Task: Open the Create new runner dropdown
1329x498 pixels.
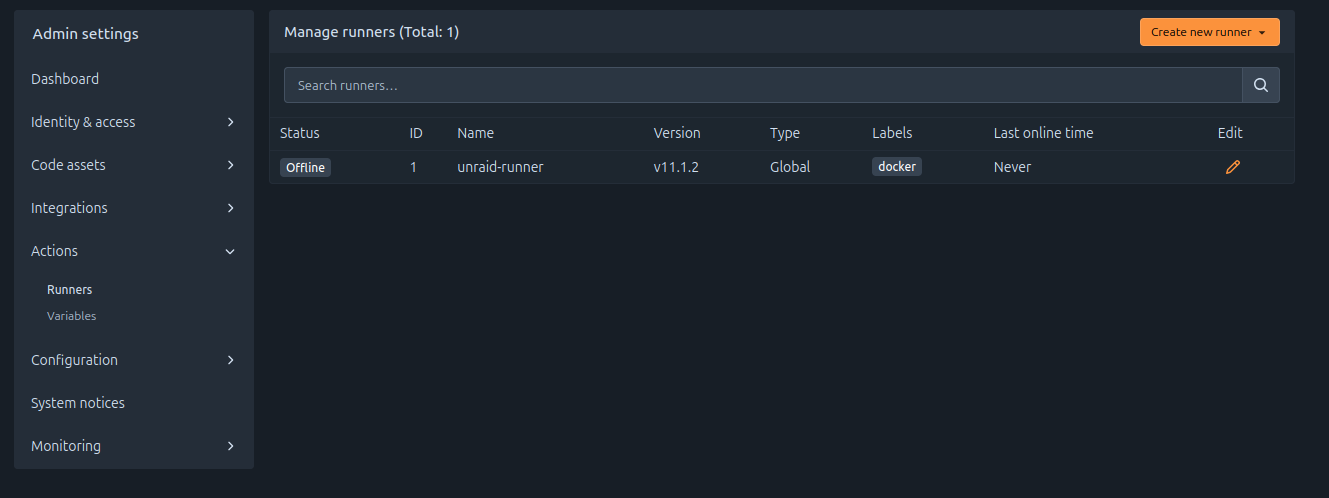Action: (1209, 32)
